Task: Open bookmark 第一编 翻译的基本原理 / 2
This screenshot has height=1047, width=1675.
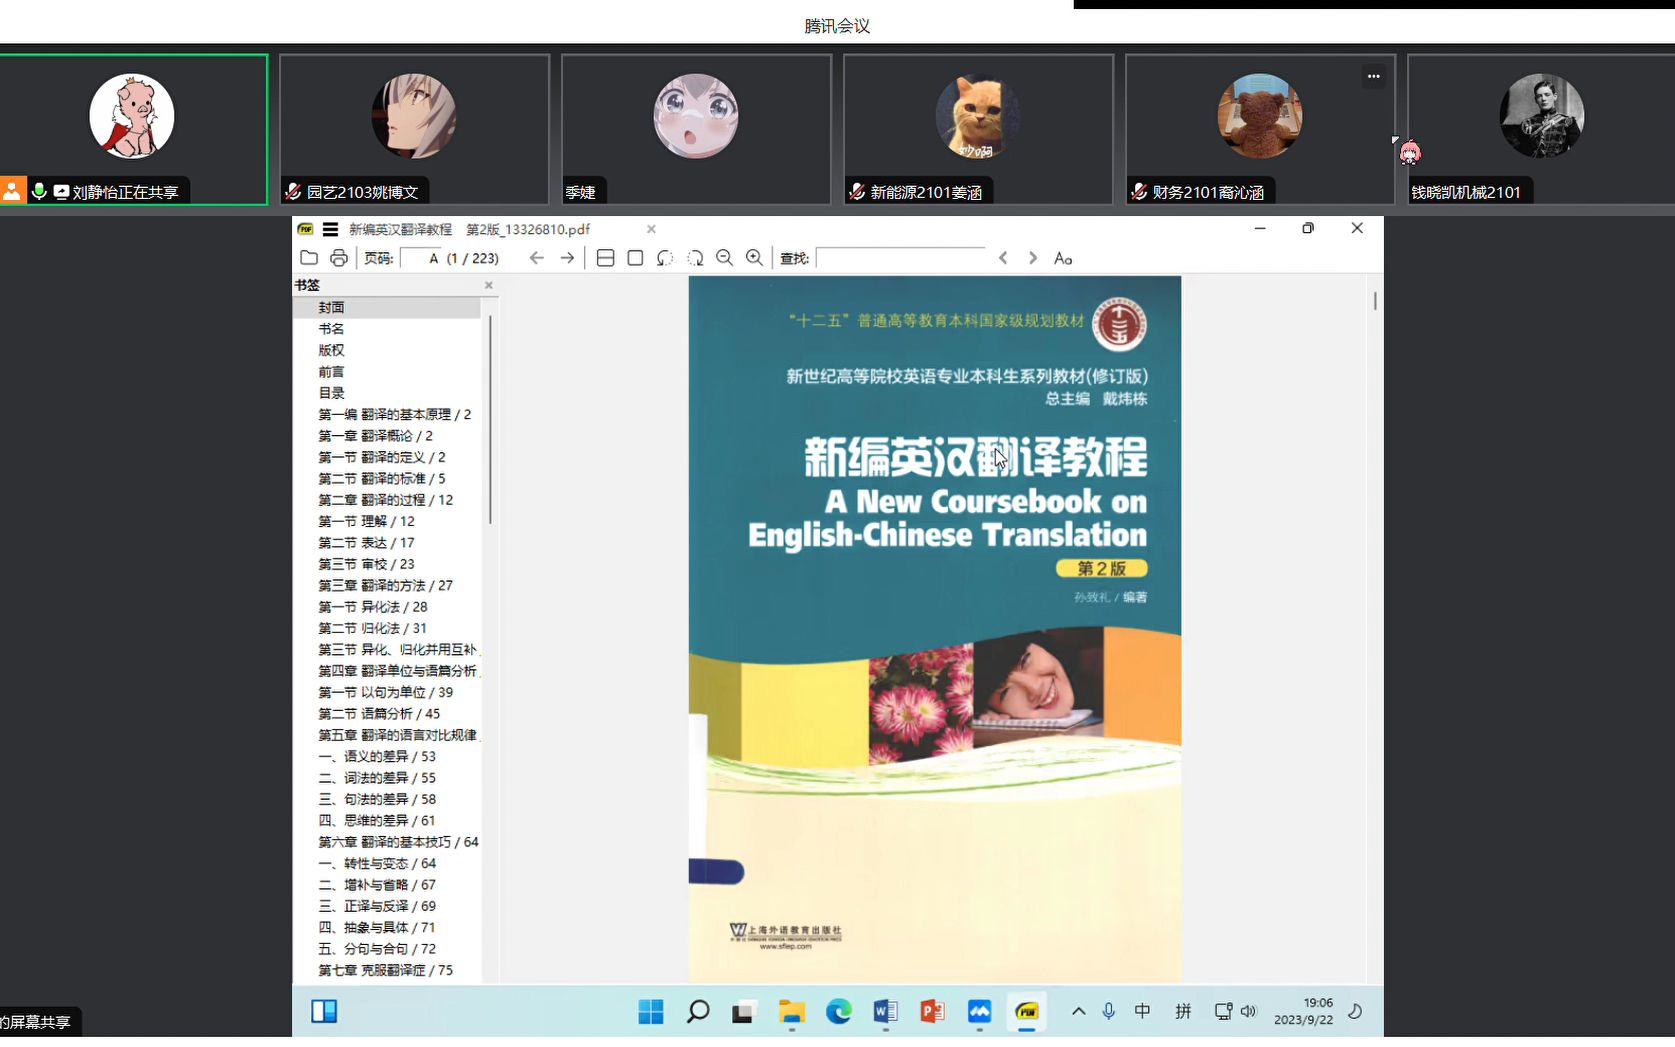Action: (394, 414)
